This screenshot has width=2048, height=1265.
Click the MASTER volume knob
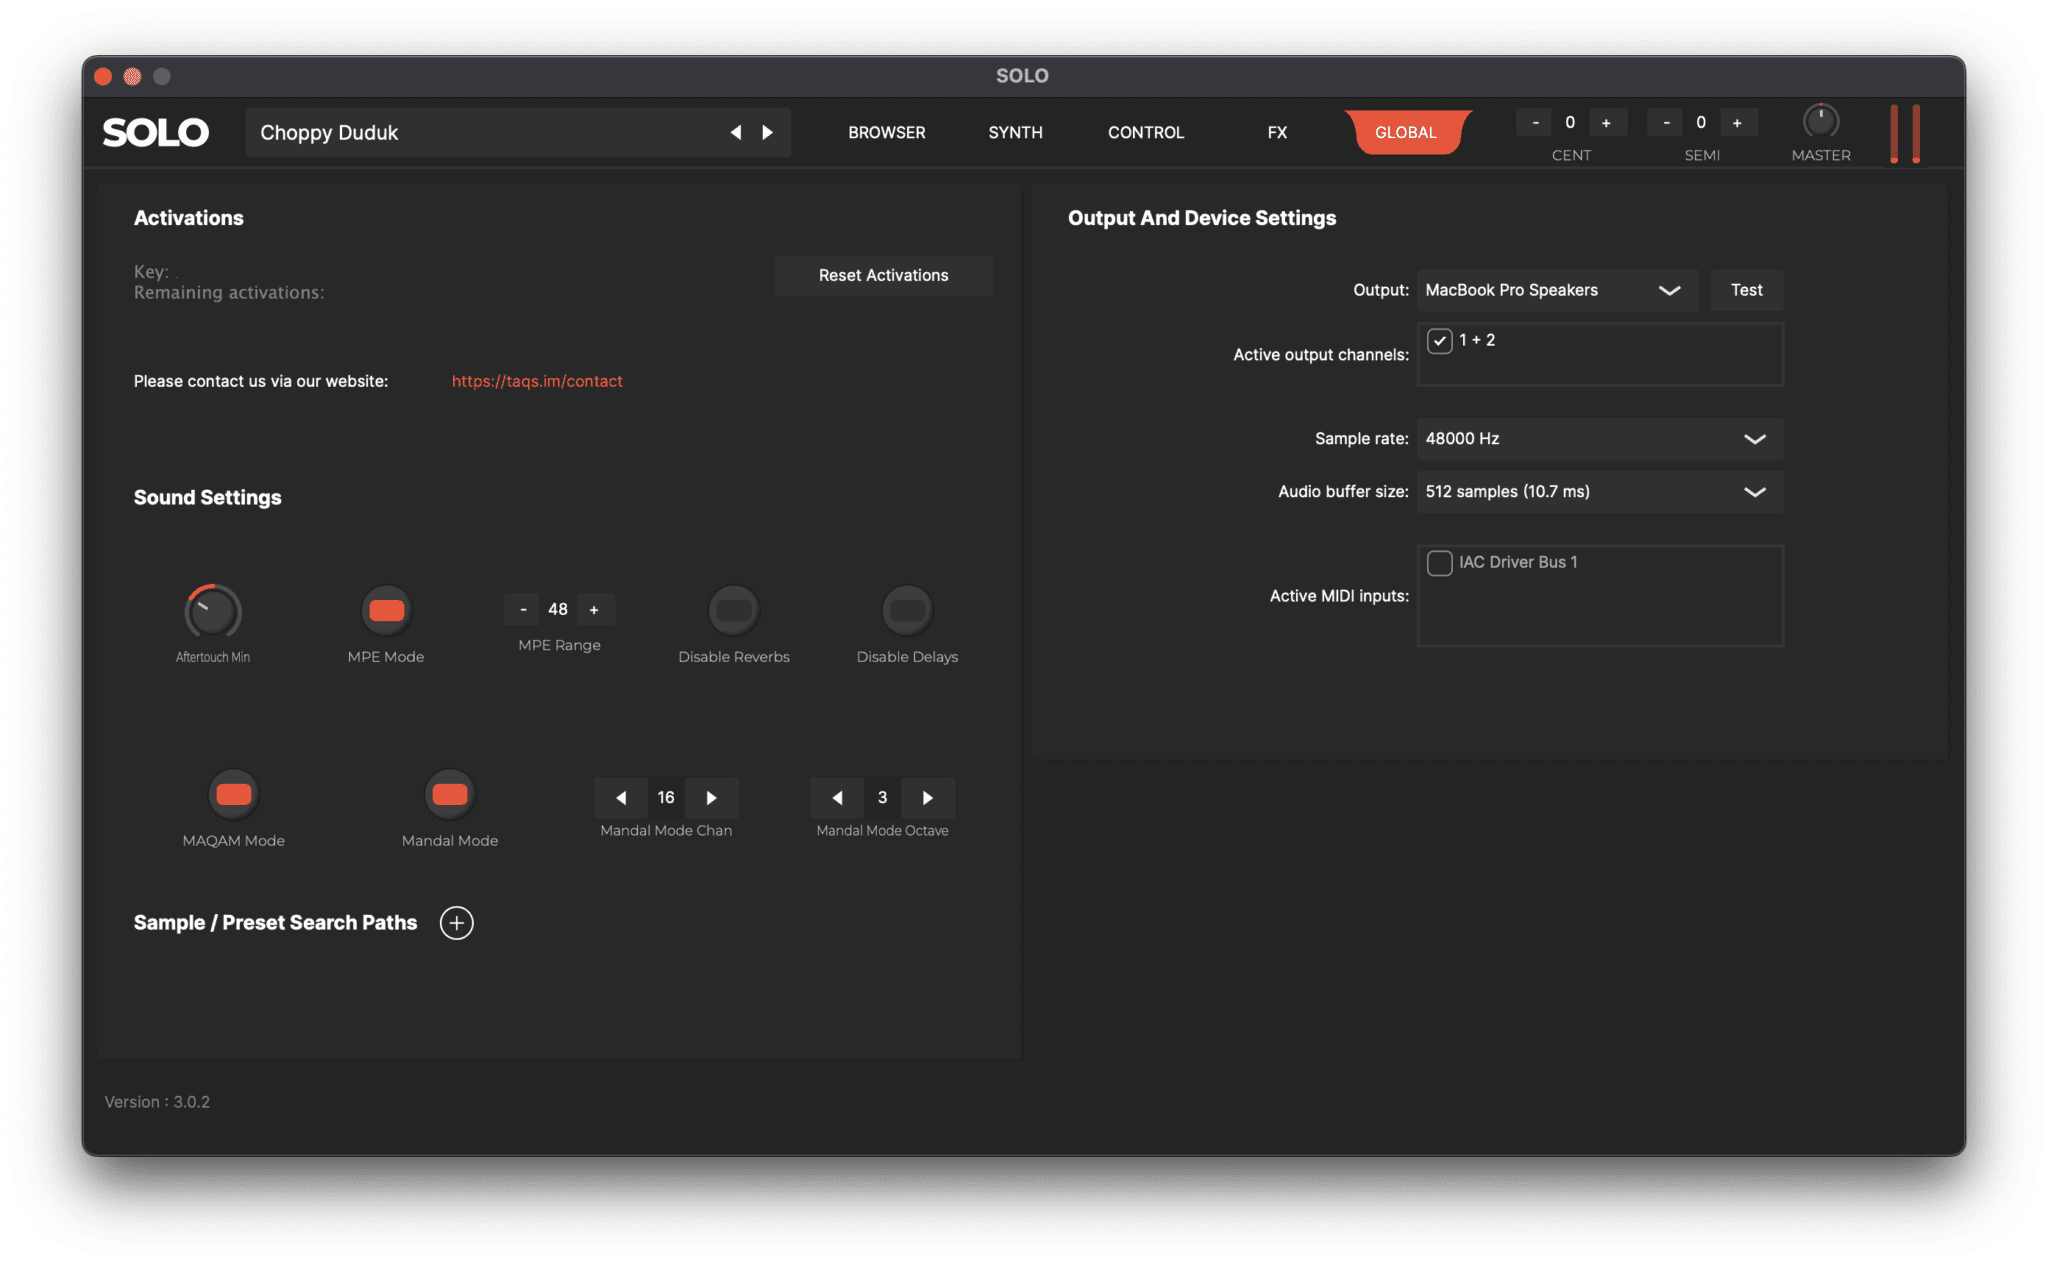1820,121
